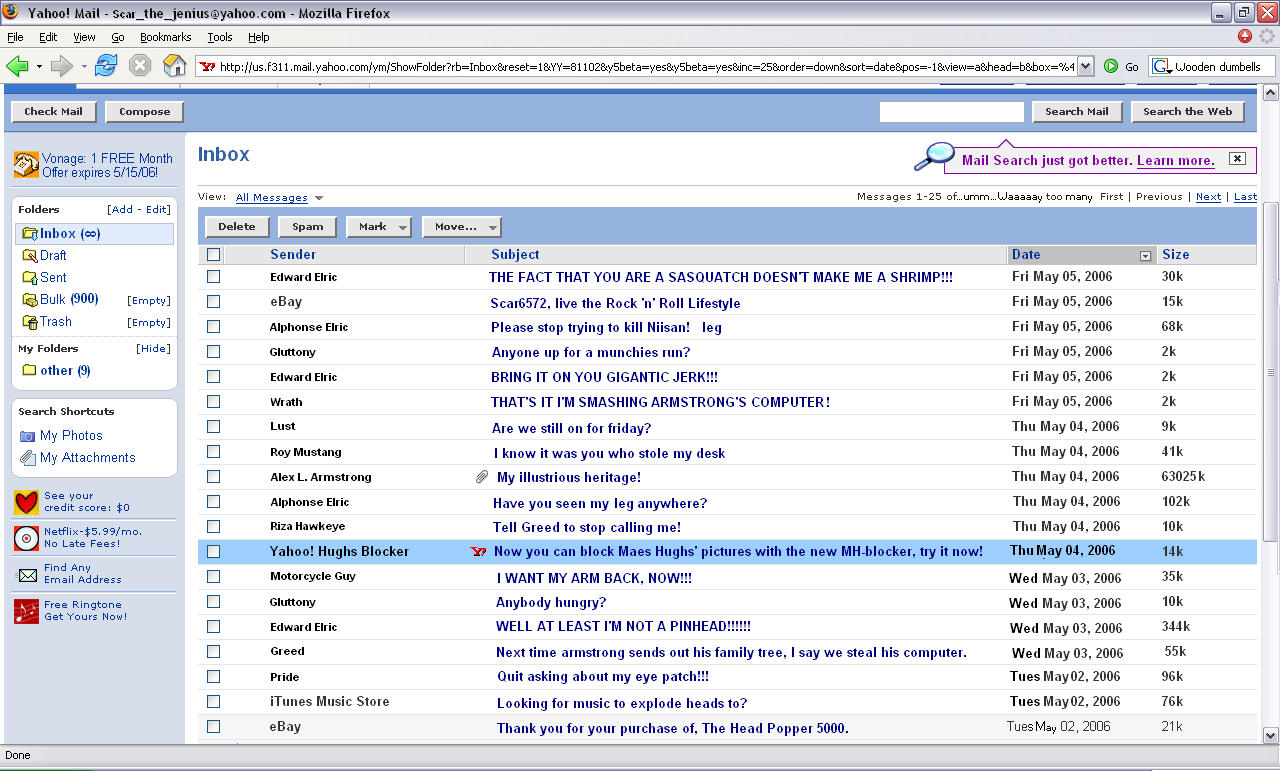Click the Delete button
This screenshot has width=1280, height=771.
coord(237,227)
